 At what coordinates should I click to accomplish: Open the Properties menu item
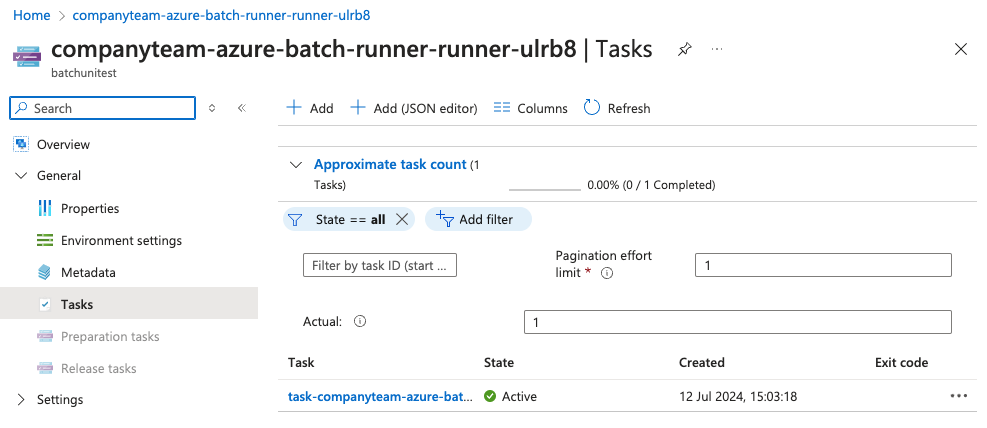90,209
